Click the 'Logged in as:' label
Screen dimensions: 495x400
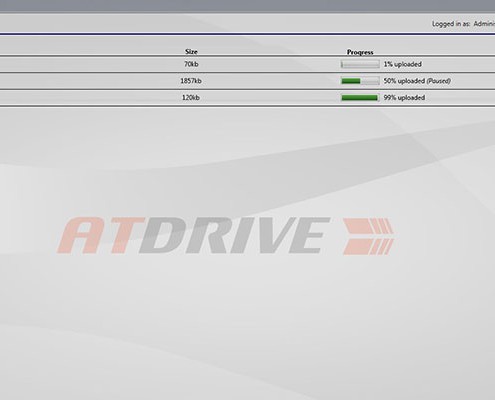point(451,24)
